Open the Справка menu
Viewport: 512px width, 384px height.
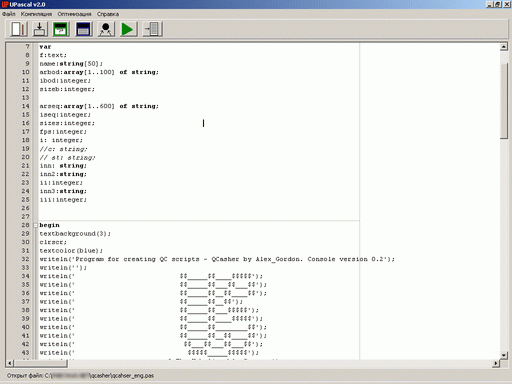(108, 14)
